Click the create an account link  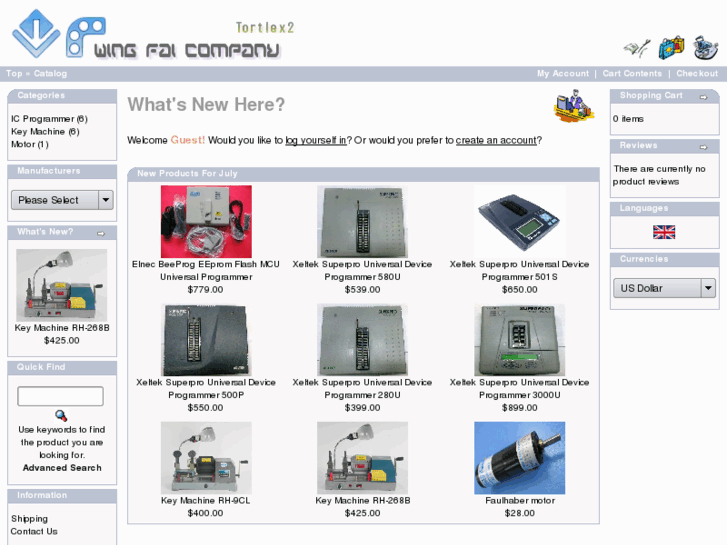pyautogui.click(x=496, y=140)
